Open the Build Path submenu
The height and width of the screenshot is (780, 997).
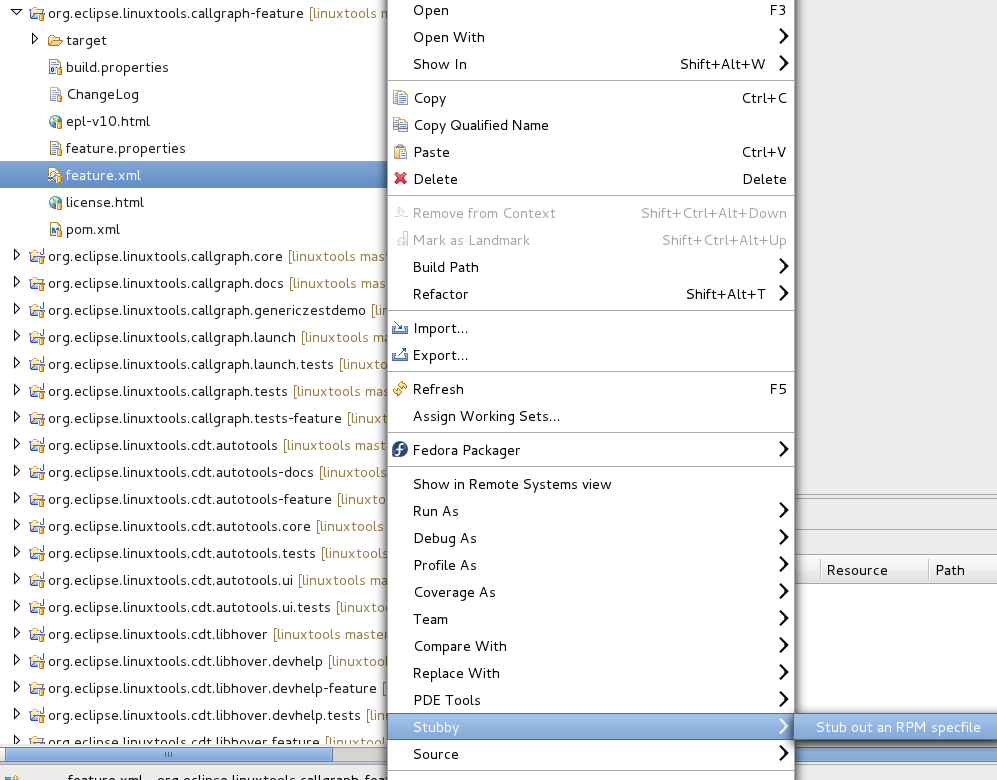click(x=591, y=267)
